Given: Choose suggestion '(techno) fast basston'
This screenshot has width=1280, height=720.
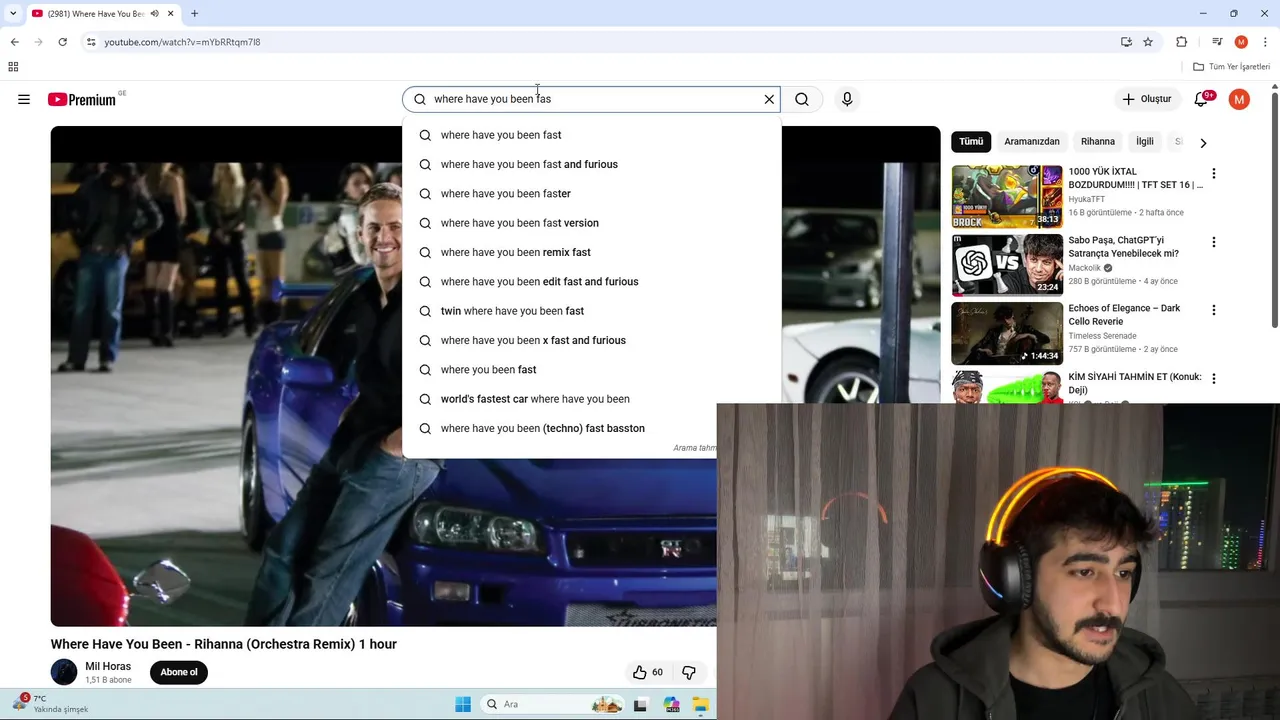Looking at the screenshot, I should 591,428.
